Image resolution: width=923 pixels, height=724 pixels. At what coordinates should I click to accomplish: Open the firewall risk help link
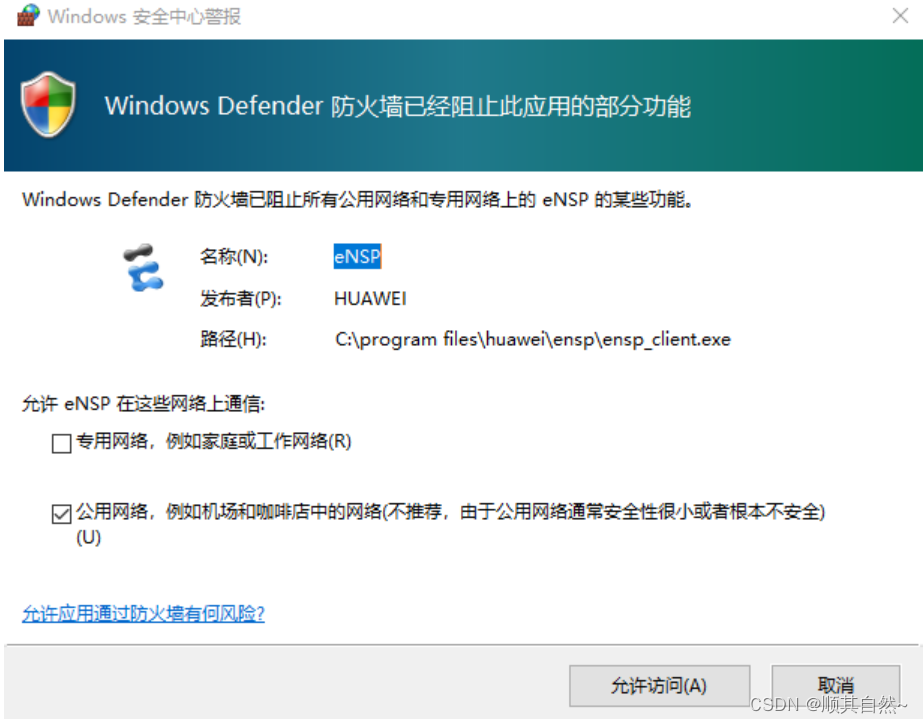pyautogui.click(x=143, y=614)
